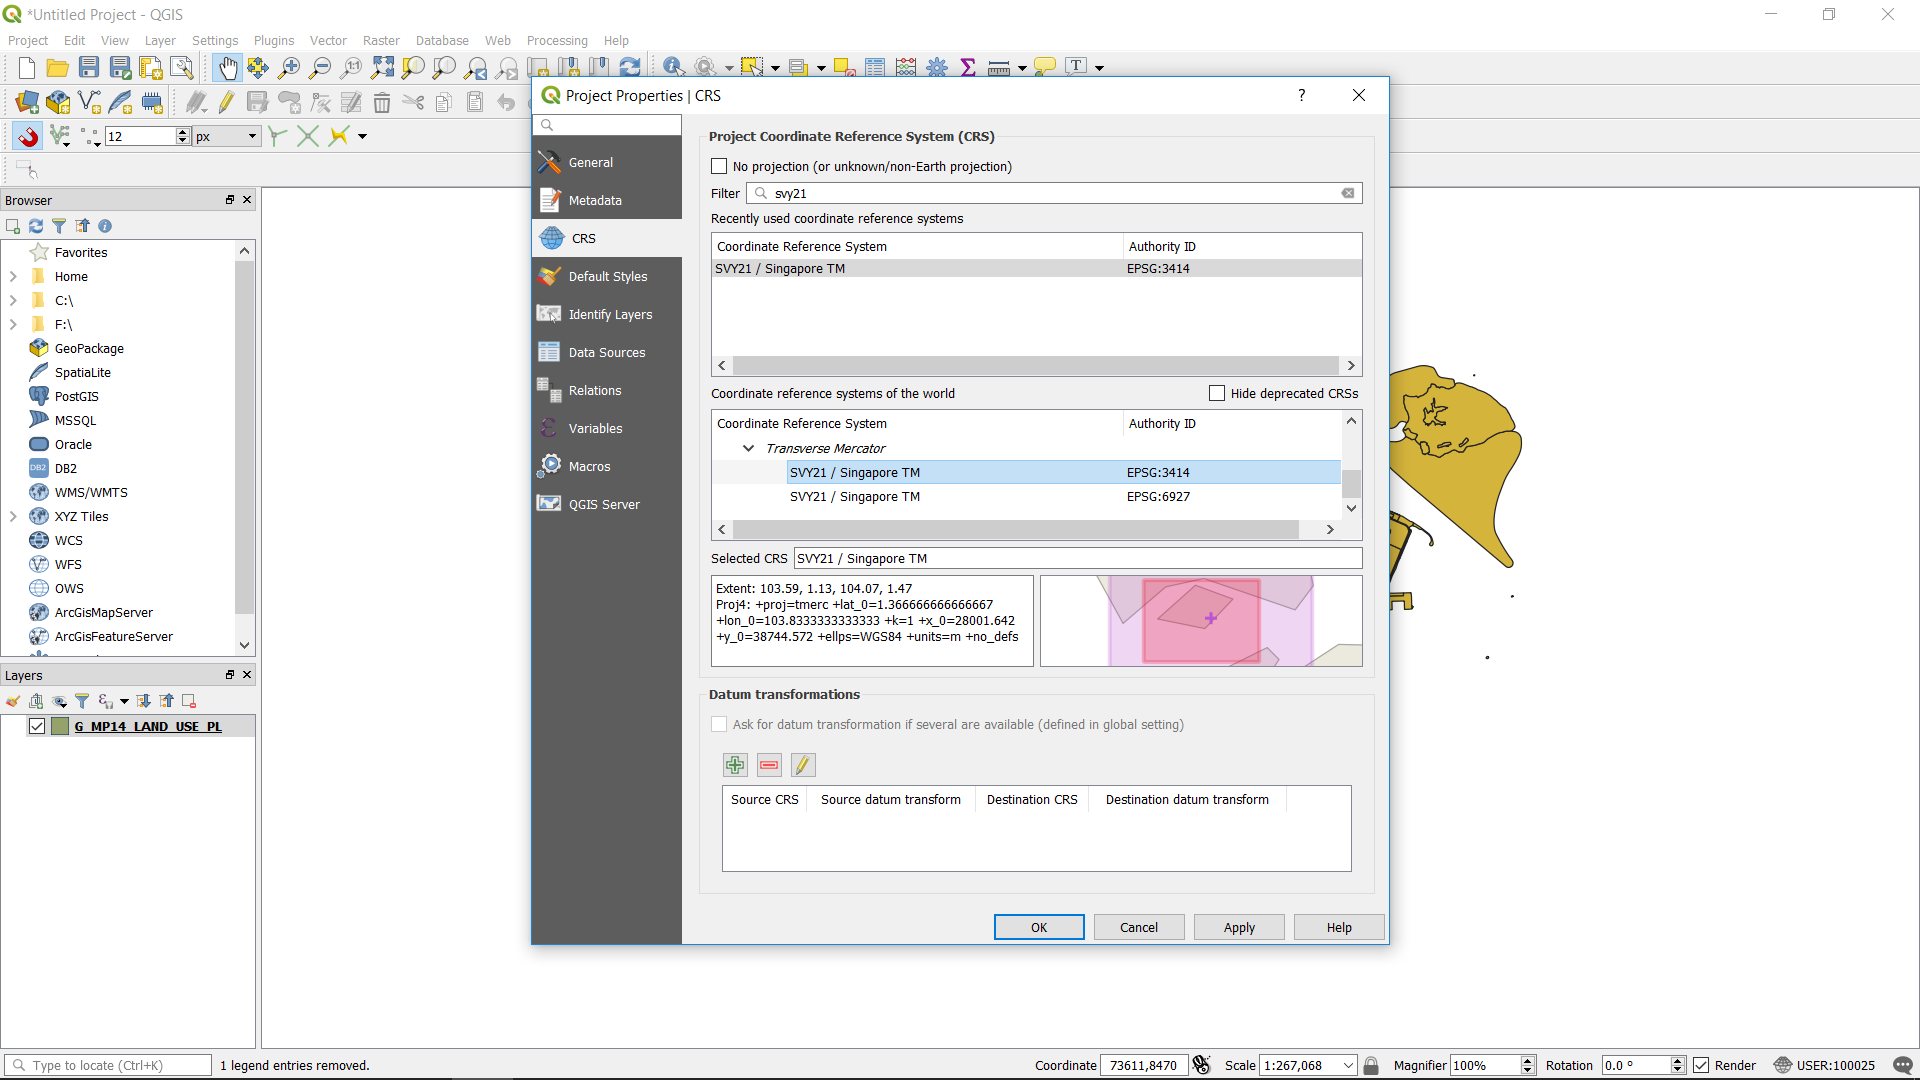Screen dimensions: 1920x1080
Task: Click the Refresh icon in Browser panel
Action: tap(36, 226)
